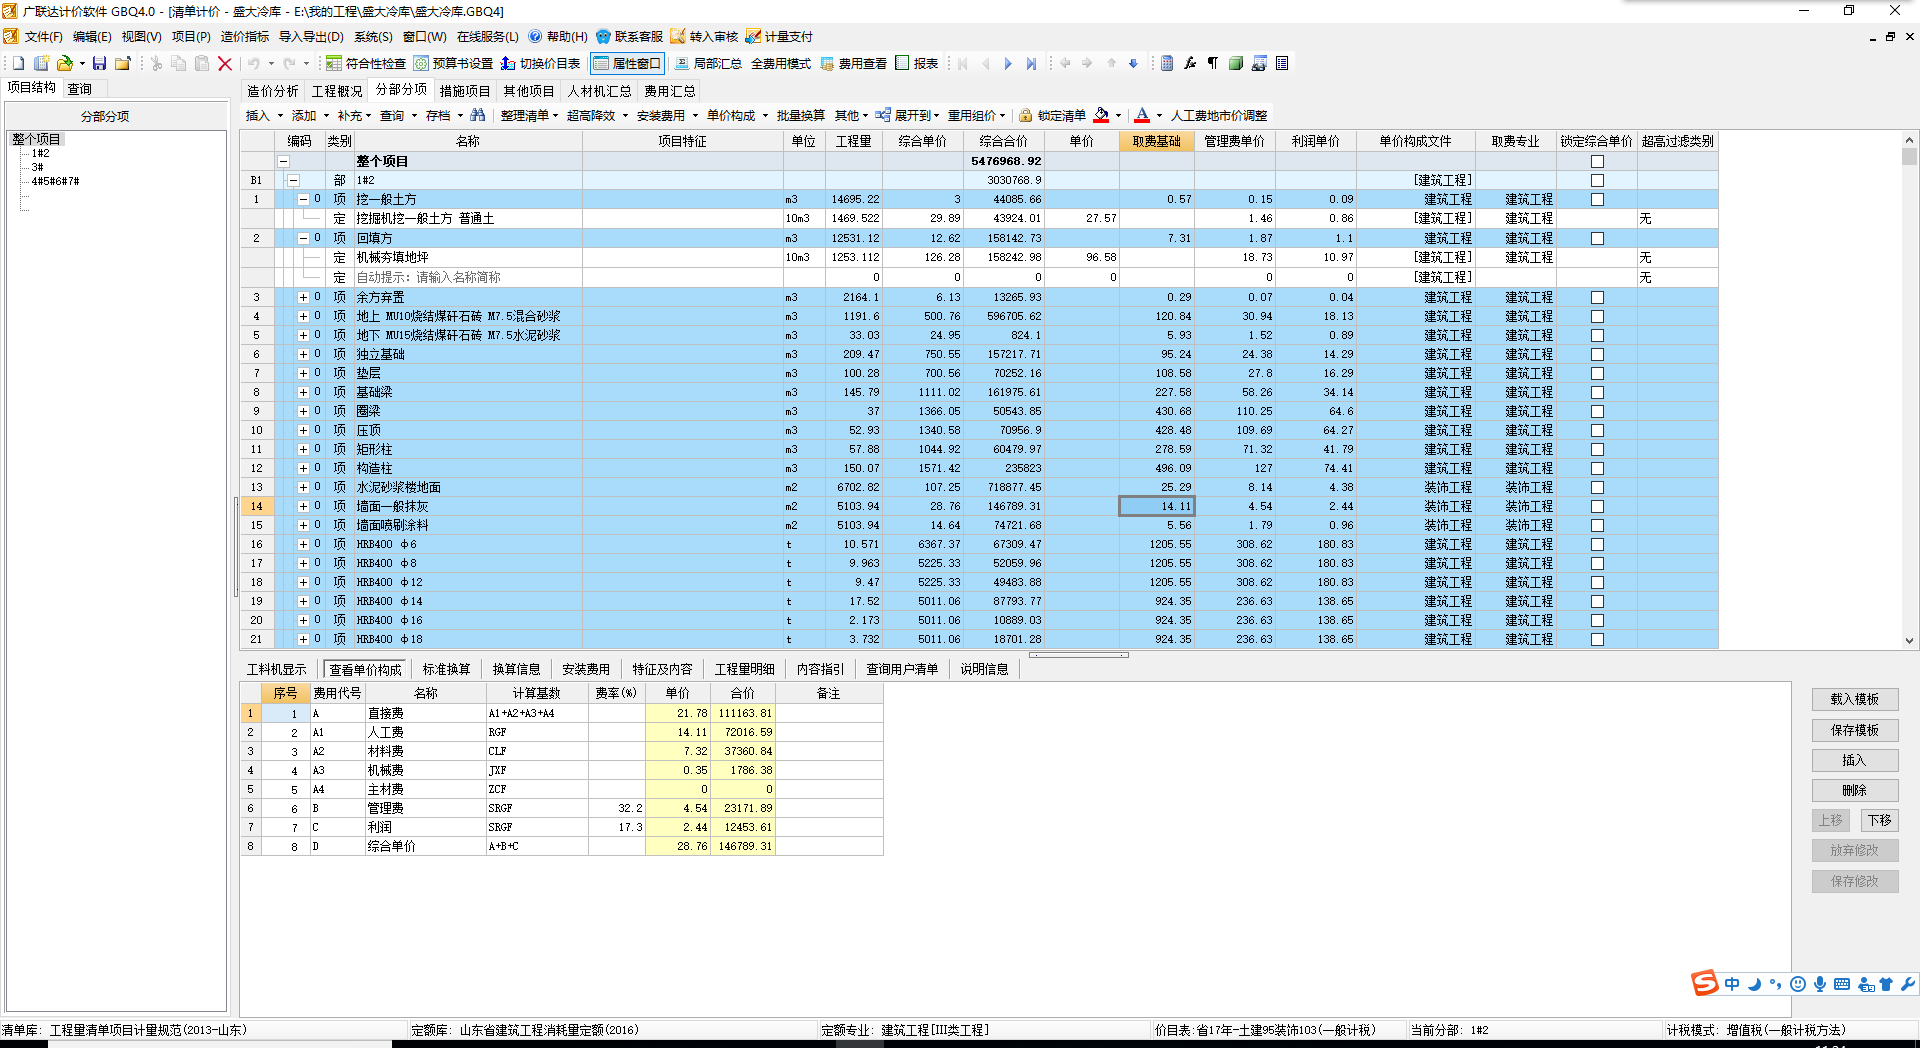Jump to last record arrow icon
This screenshot has width=1920, height=1048.
pyautogui.click(x=1031, y=63)
